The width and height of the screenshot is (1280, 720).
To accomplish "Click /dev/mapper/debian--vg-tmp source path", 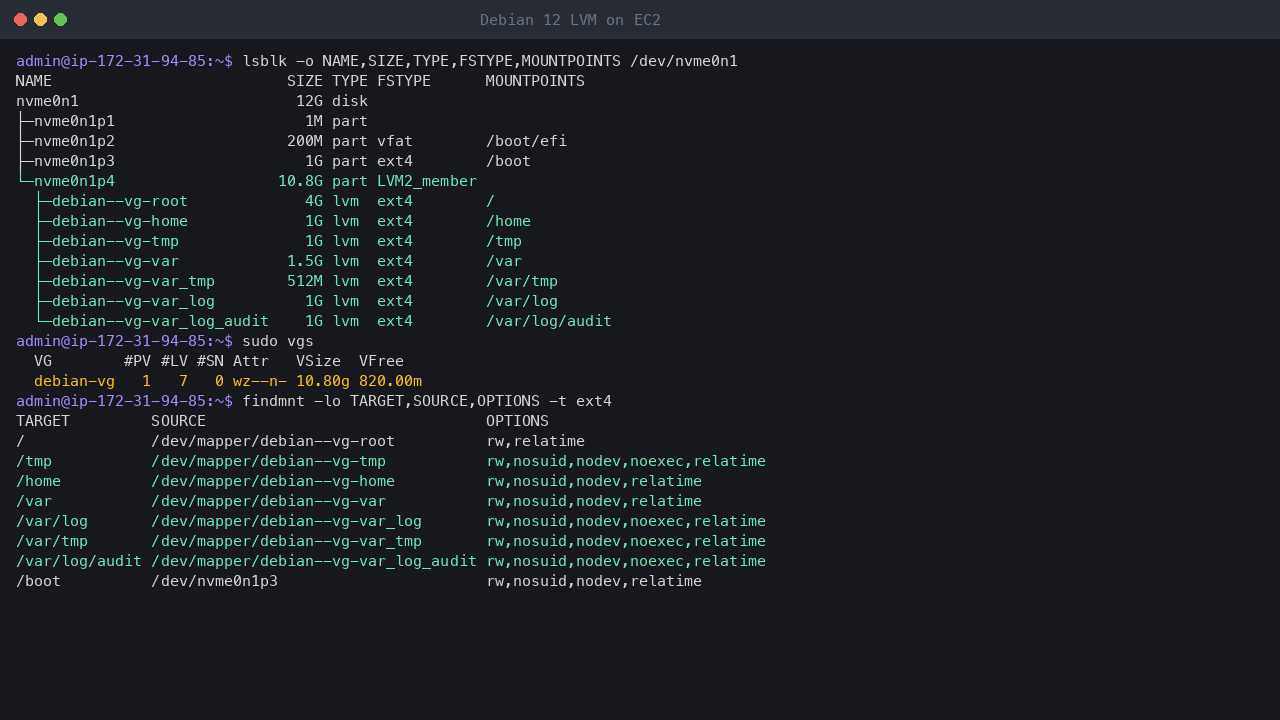I will [x=268, y=461].
